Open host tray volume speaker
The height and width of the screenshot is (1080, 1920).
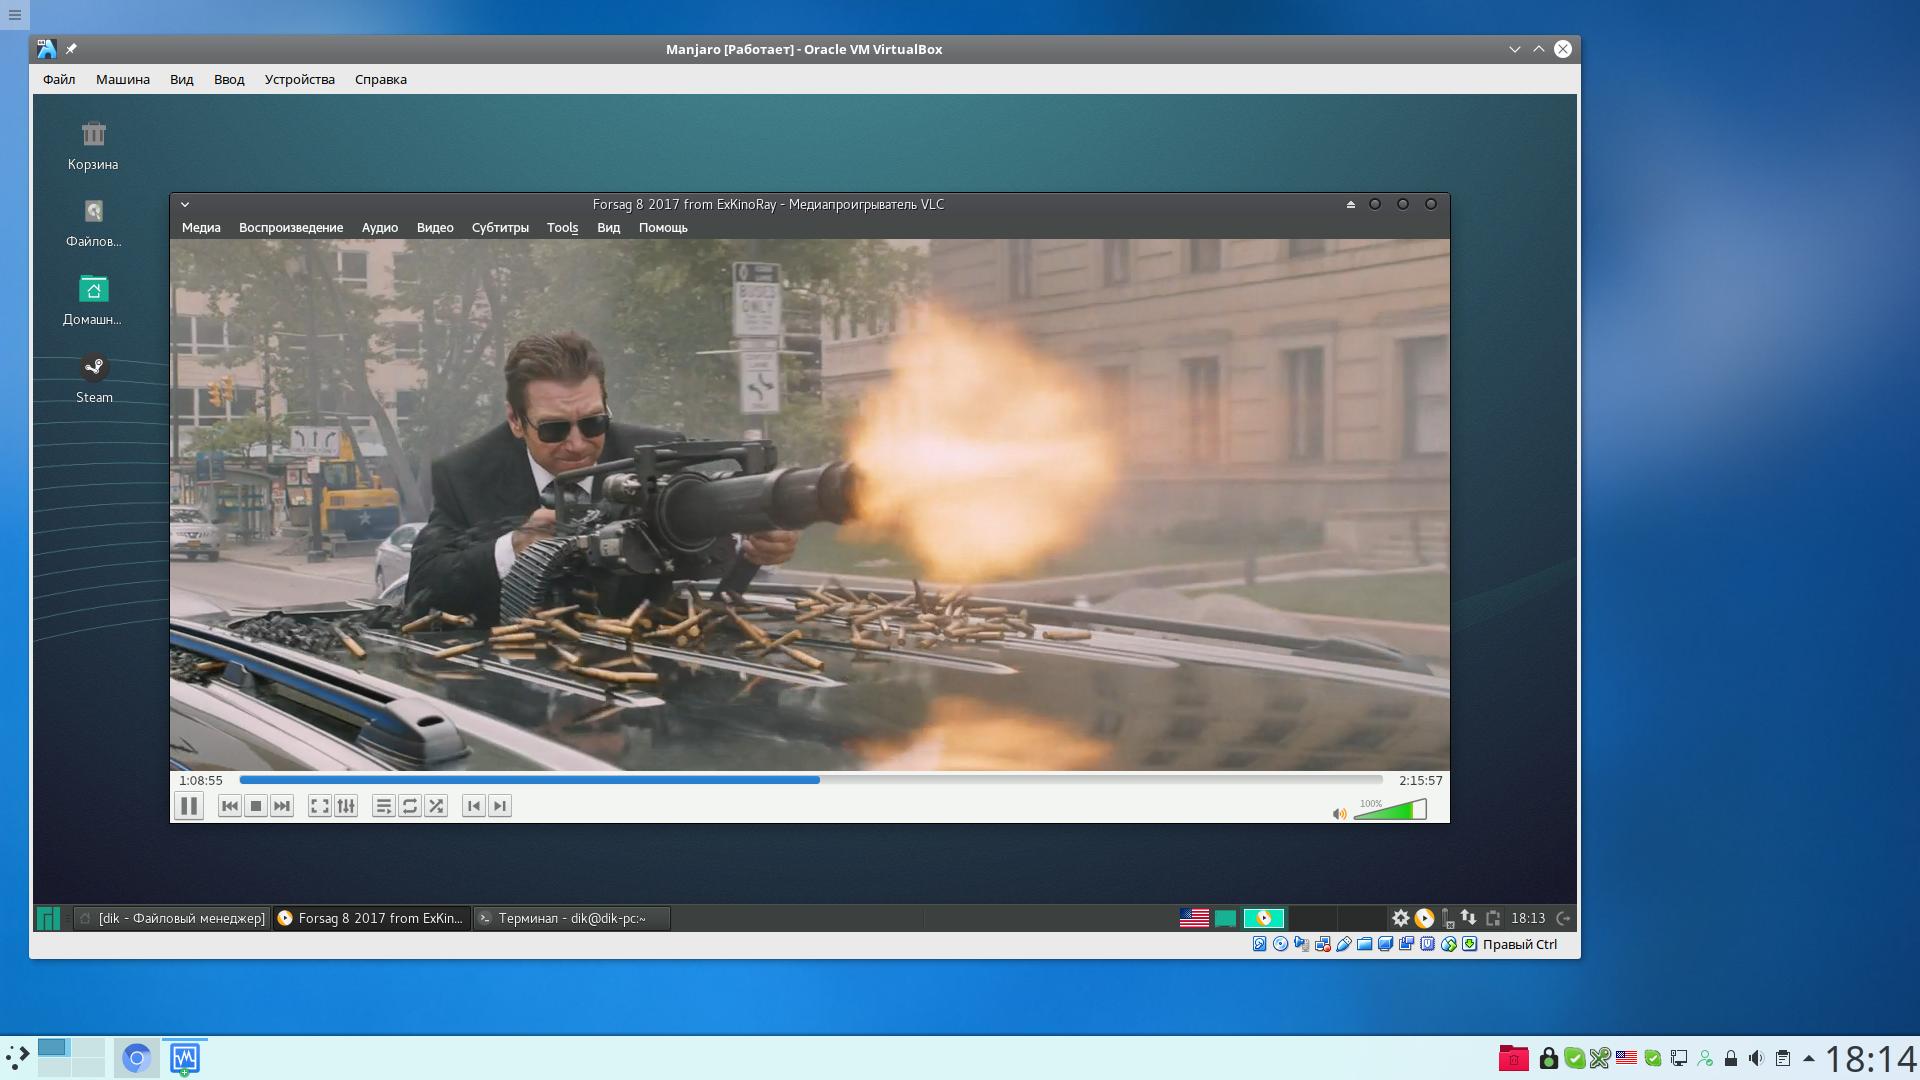1757,1058
